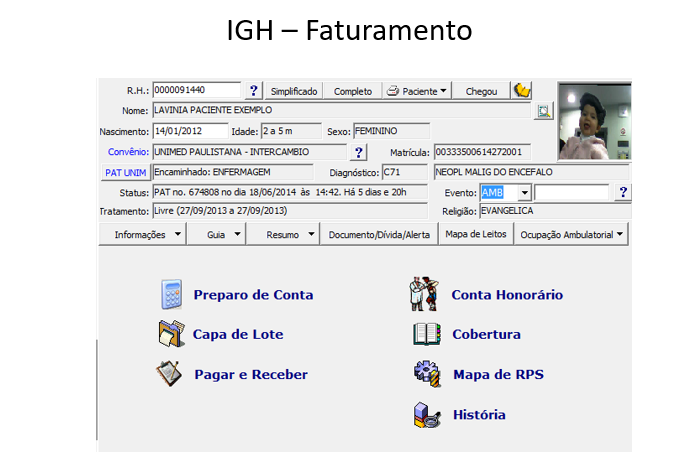
Task: Click the Simplificado button
Action: [x=294, y=91]
